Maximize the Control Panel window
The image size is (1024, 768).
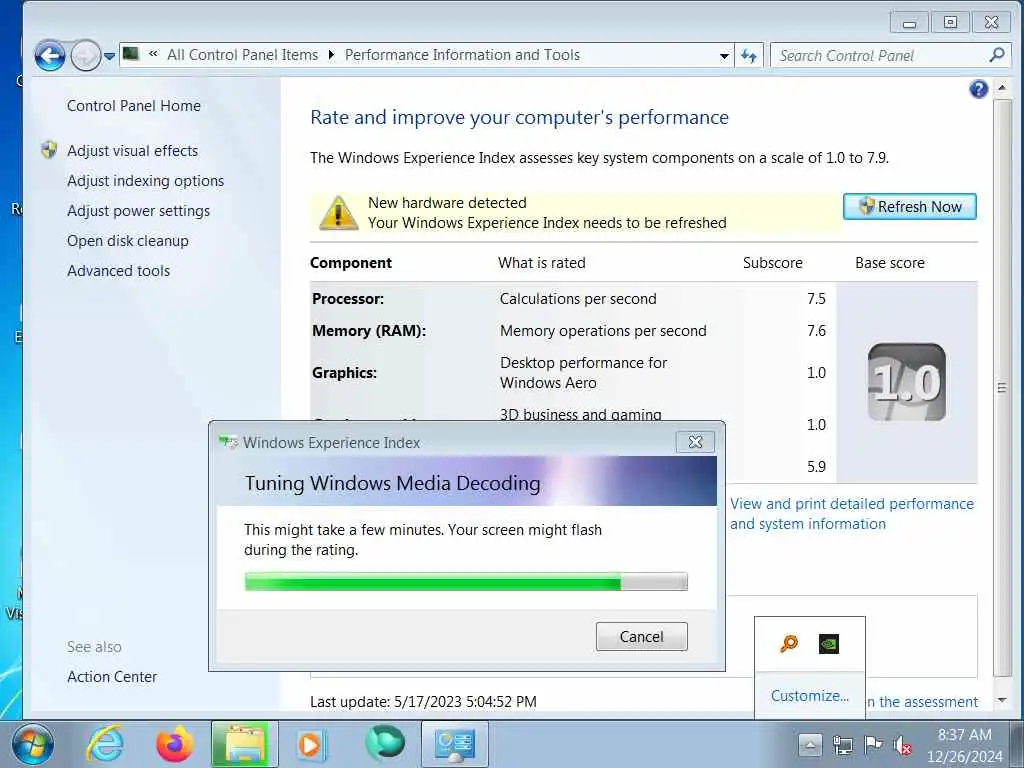click(951, 23)
